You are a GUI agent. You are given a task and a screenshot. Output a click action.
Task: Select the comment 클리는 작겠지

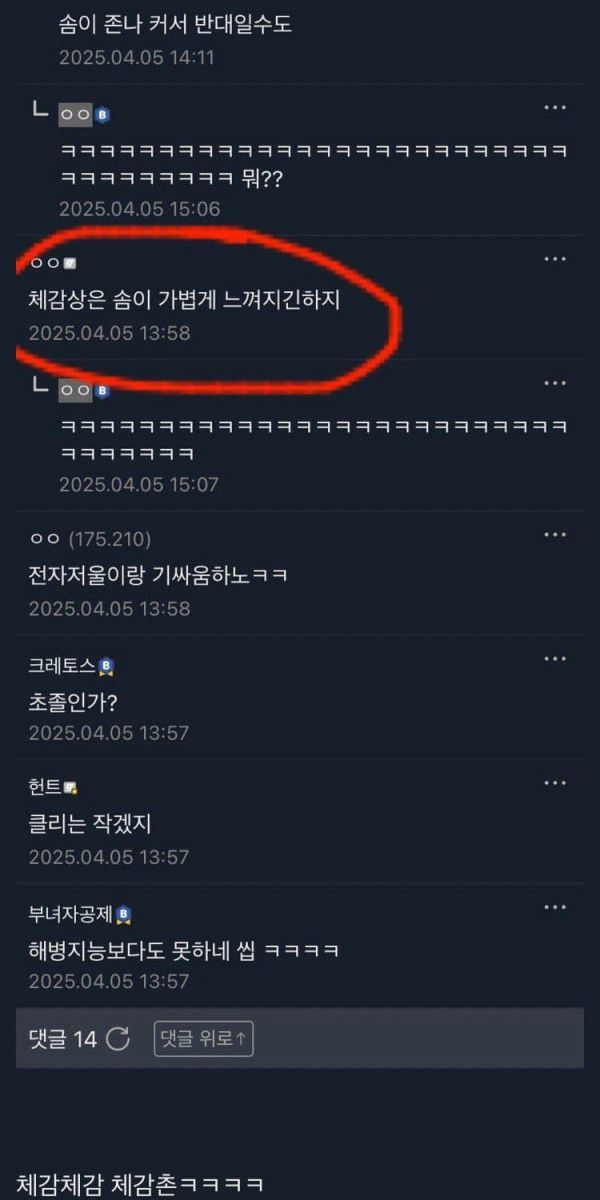(x=90, y=825)
